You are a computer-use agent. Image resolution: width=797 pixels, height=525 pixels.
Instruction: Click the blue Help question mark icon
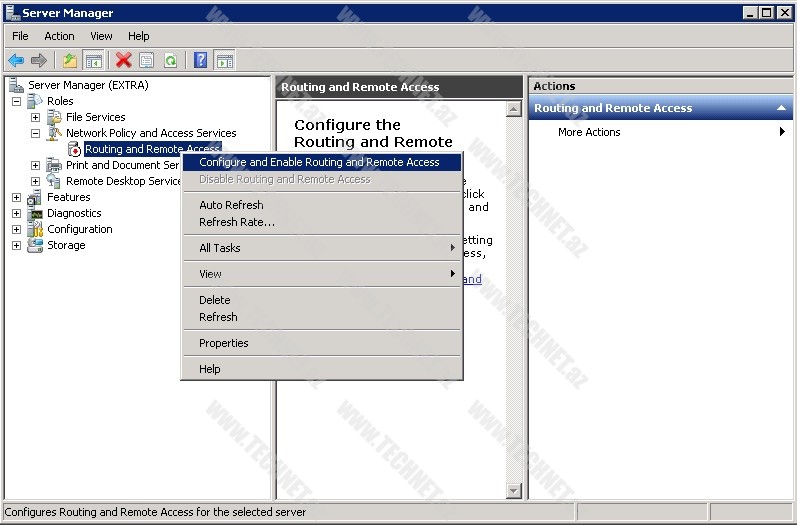(201, 61)
